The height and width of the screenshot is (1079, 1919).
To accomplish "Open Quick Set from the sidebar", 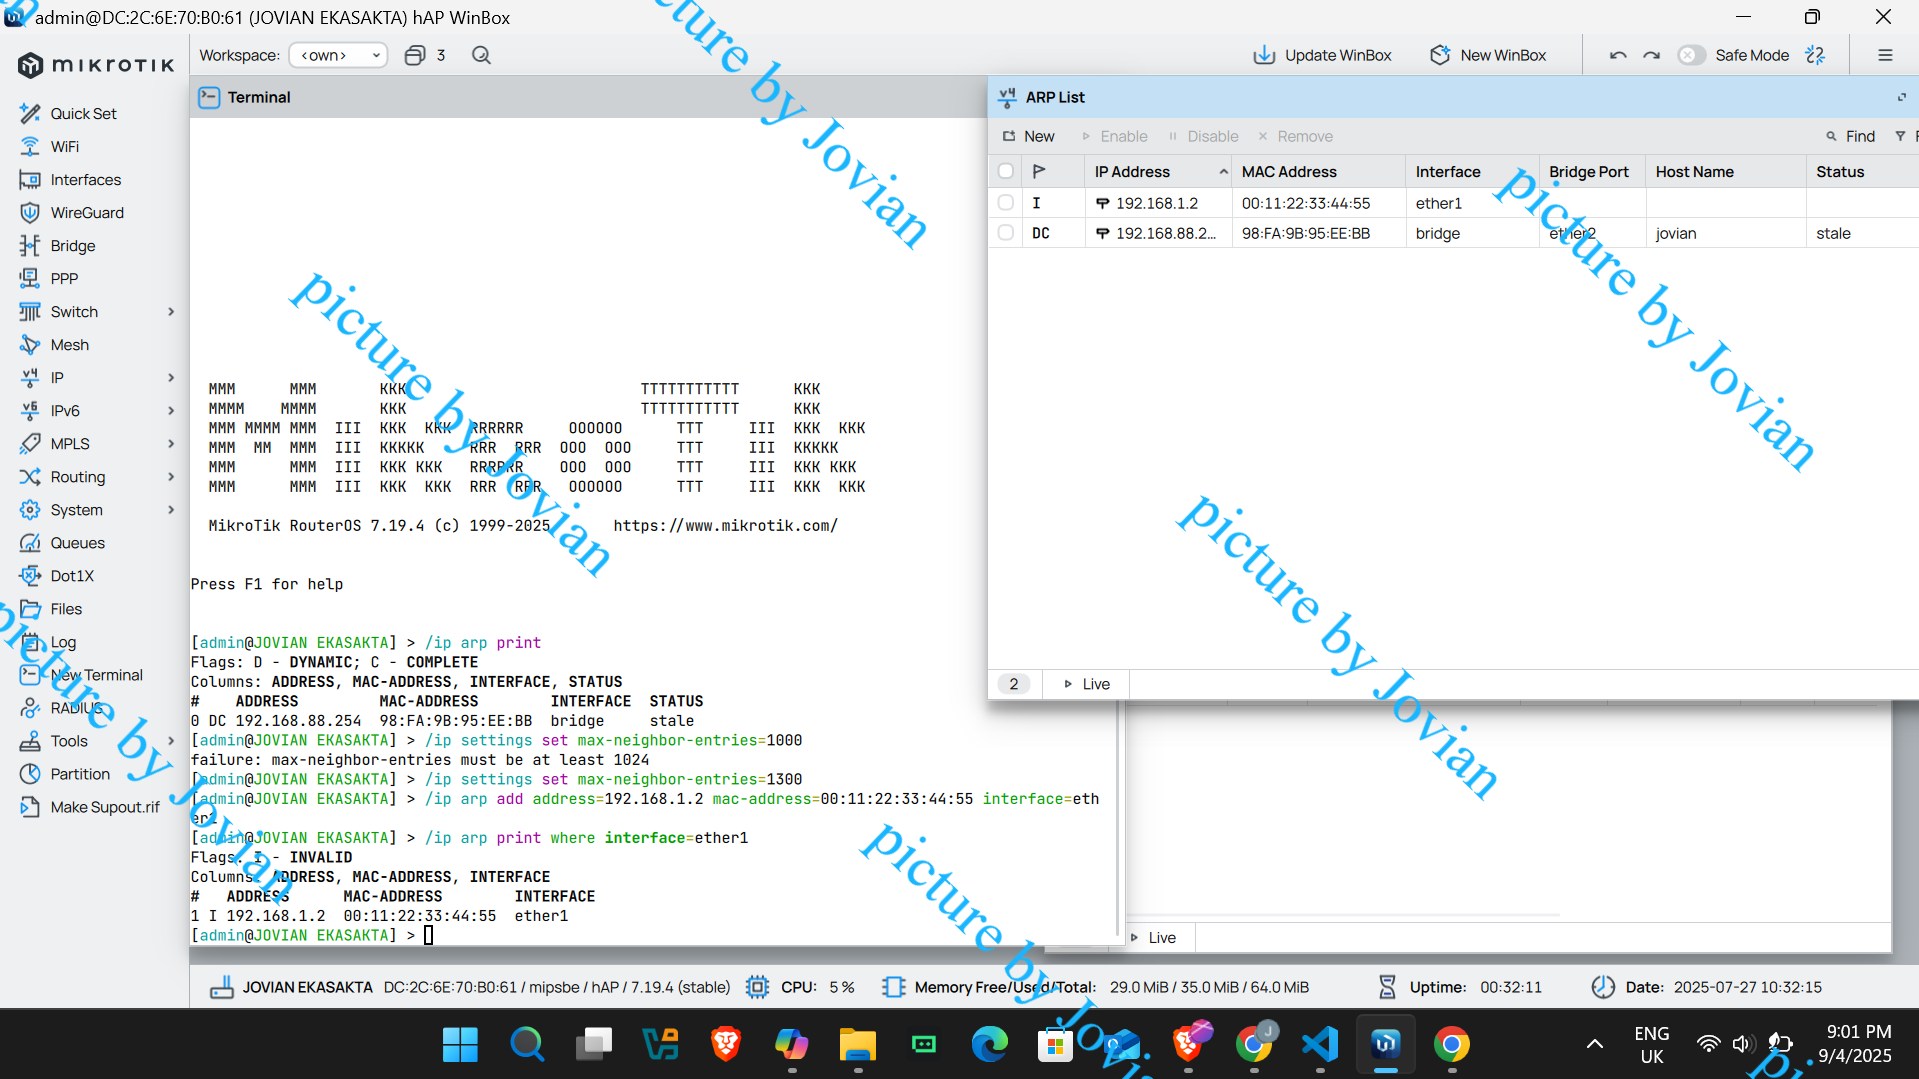I will click(83, 113).
